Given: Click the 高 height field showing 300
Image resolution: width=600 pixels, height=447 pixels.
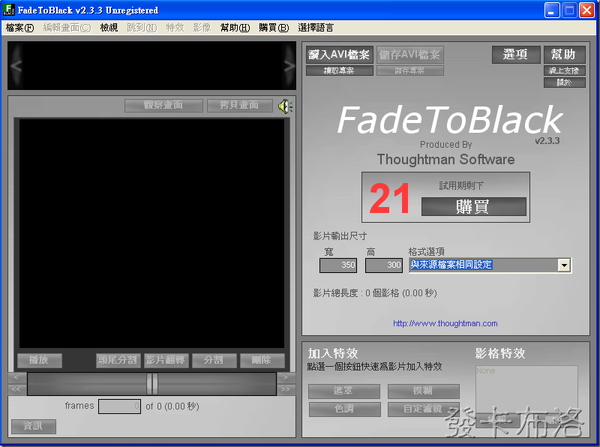Looking at the screenshot, I should [383, 265].
